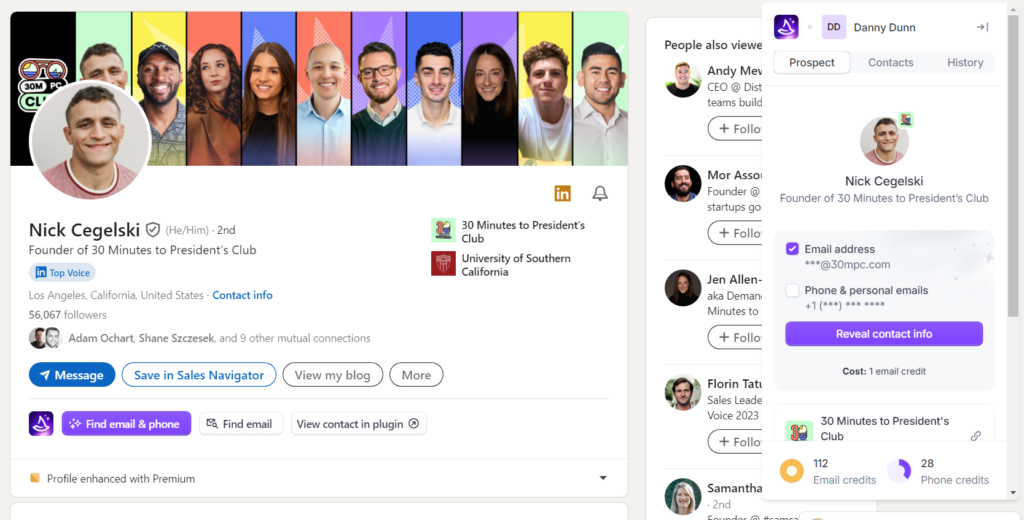Open the Contact info link
This screenshot has height=520, width=1024.
[x=242, y=295]
